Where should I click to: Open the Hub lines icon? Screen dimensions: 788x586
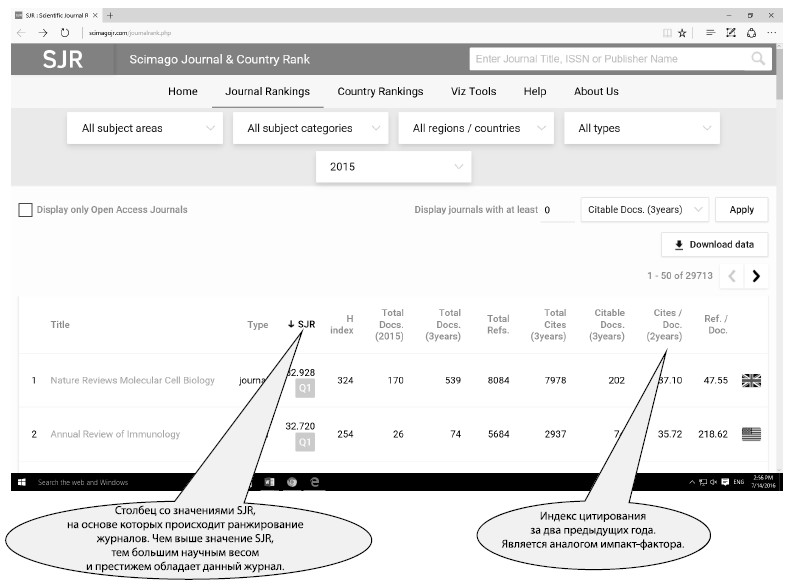(x=710, y=33)
